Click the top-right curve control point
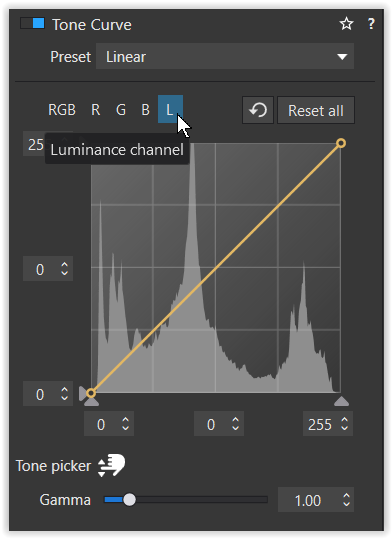 click(341, 143)
